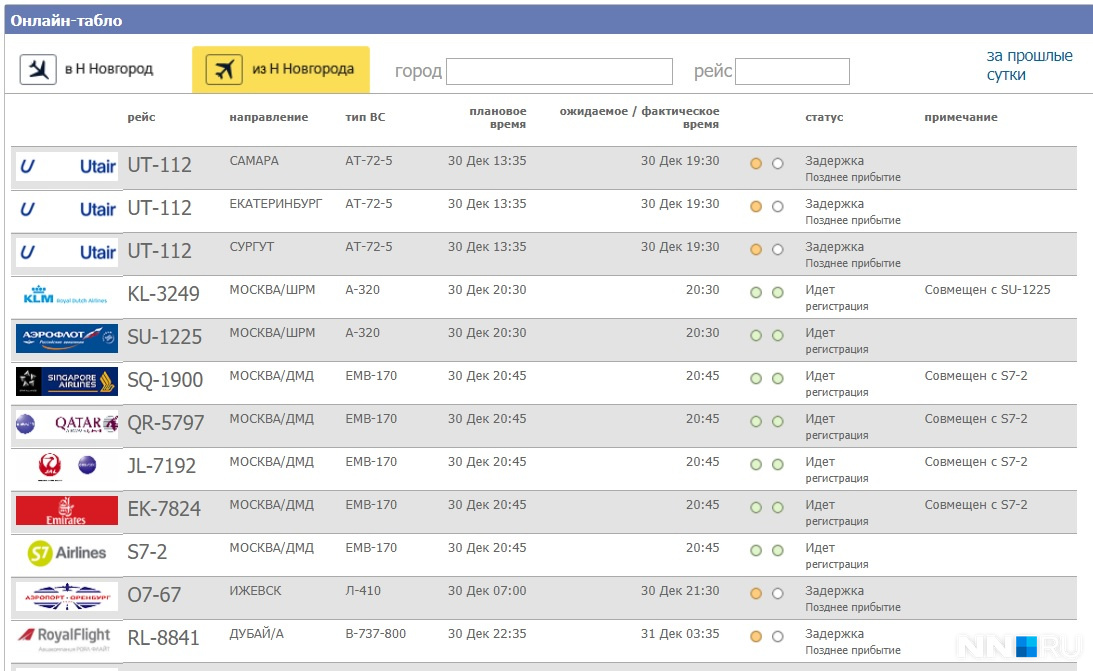
Task: Click the orange status dot for RL-8841
Action: (756, 637)
